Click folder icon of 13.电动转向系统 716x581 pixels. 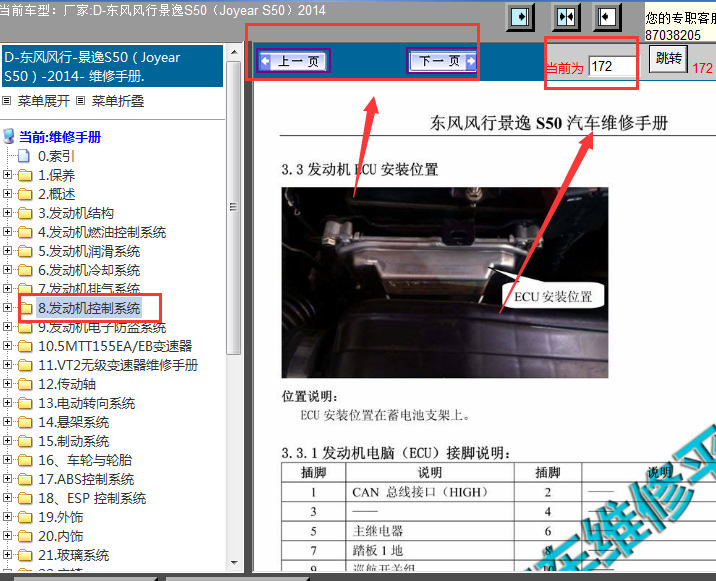coord(25,404)
